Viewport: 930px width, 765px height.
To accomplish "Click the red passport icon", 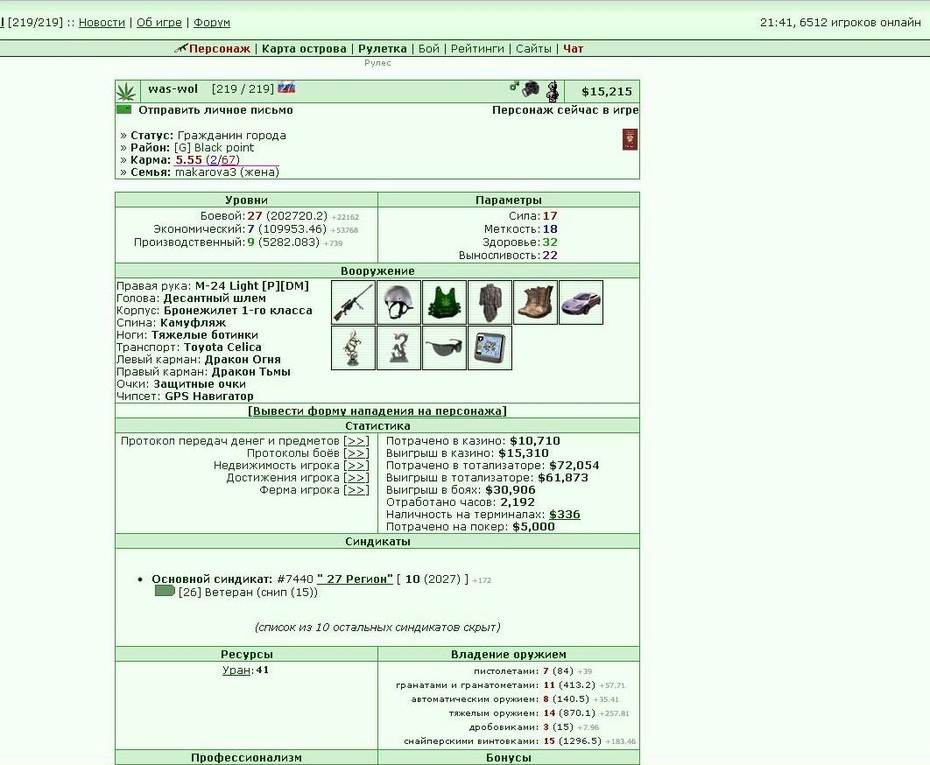I will point(630,139).
